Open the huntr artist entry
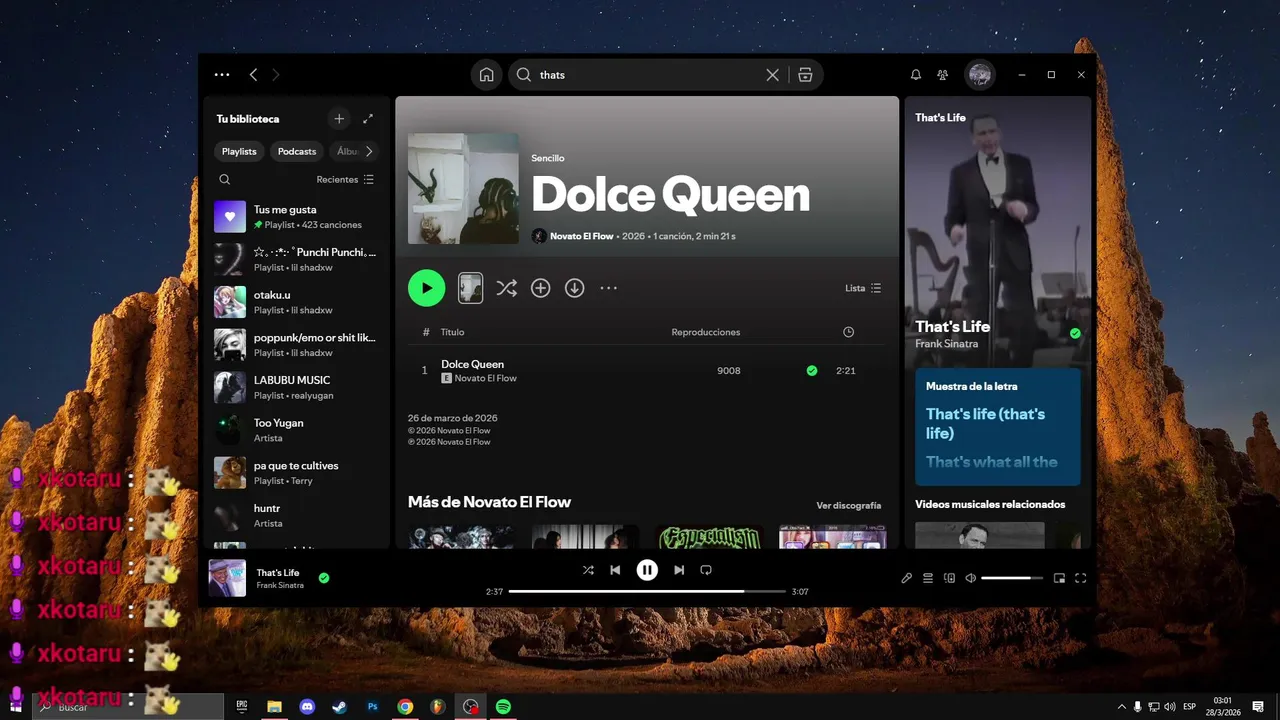The width and height of the screenshot is (1280, 720). (296, 515)
